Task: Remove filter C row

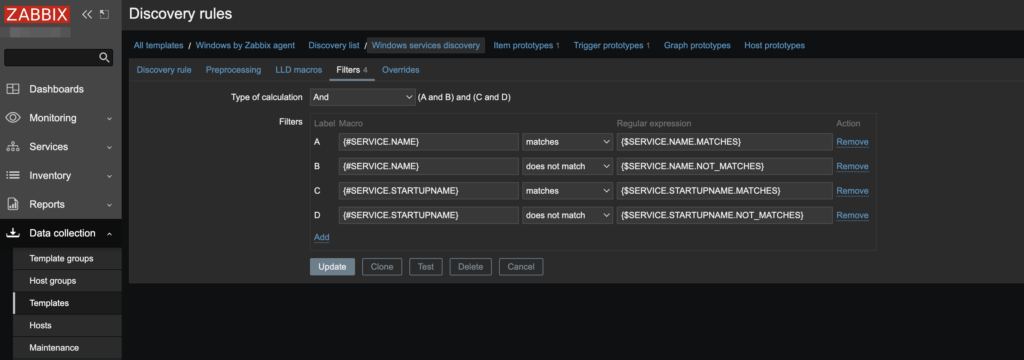Action: [852, 191]
